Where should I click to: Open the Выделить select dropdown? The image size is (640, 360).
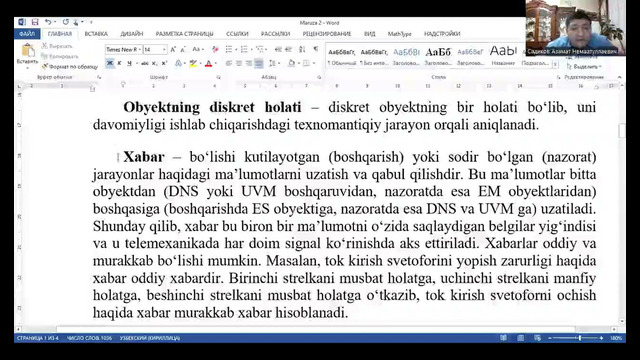point(584,66)
